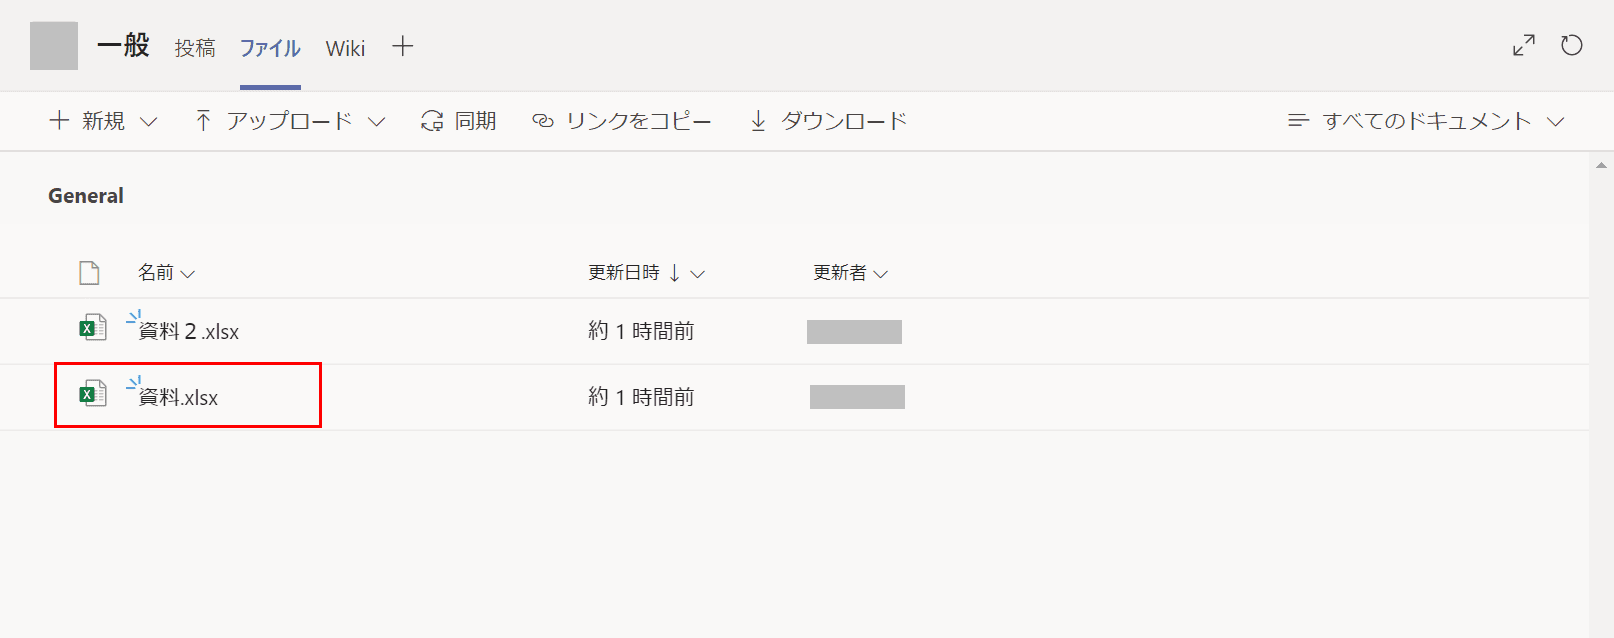This screenshot has width=1614, height=638.
Task: Open the file 資料.xlsx
Action: coord(178,397)
